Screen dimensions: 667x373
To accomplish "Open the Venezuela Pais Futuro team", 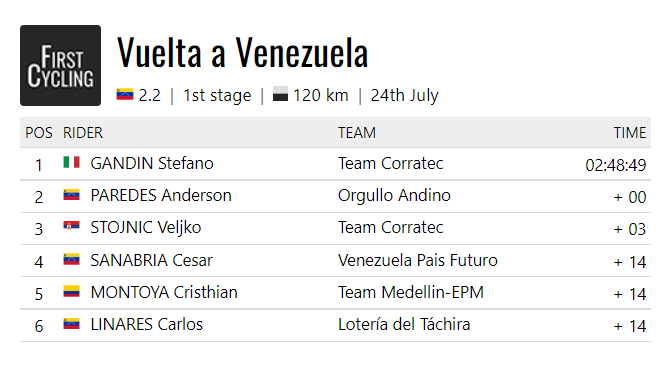I will (418, 260).
